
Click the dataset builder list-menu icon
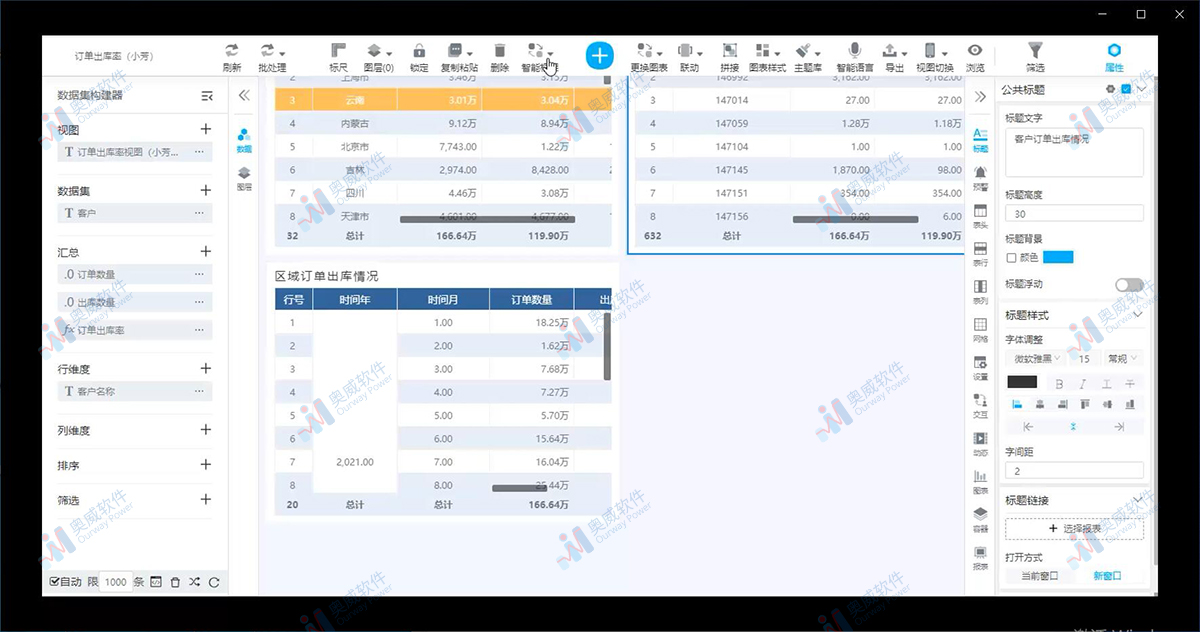click(x=207, y=96)
